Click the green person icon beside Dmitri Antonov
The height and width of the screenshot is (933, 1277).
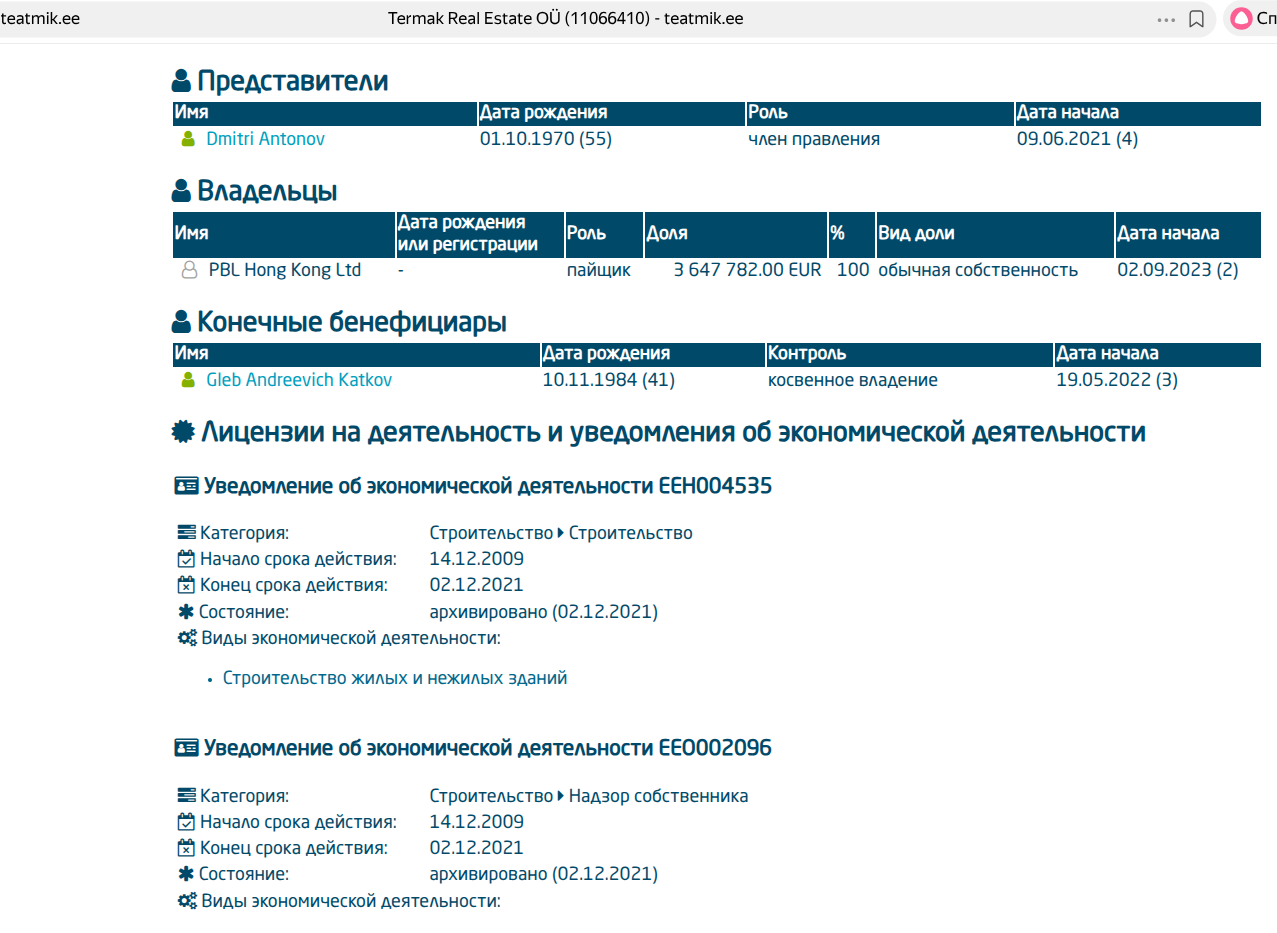tap(187, 140)
